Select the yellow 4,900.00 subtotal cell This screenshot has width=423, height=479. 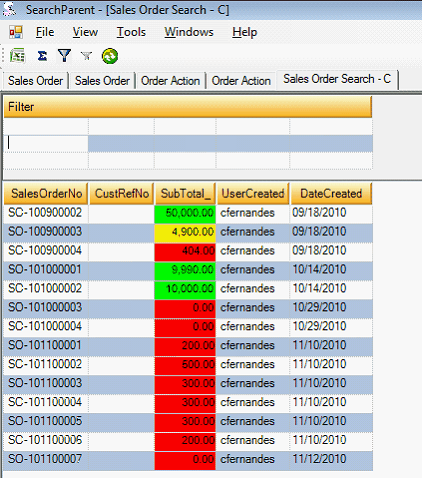(x=185, y=232)
